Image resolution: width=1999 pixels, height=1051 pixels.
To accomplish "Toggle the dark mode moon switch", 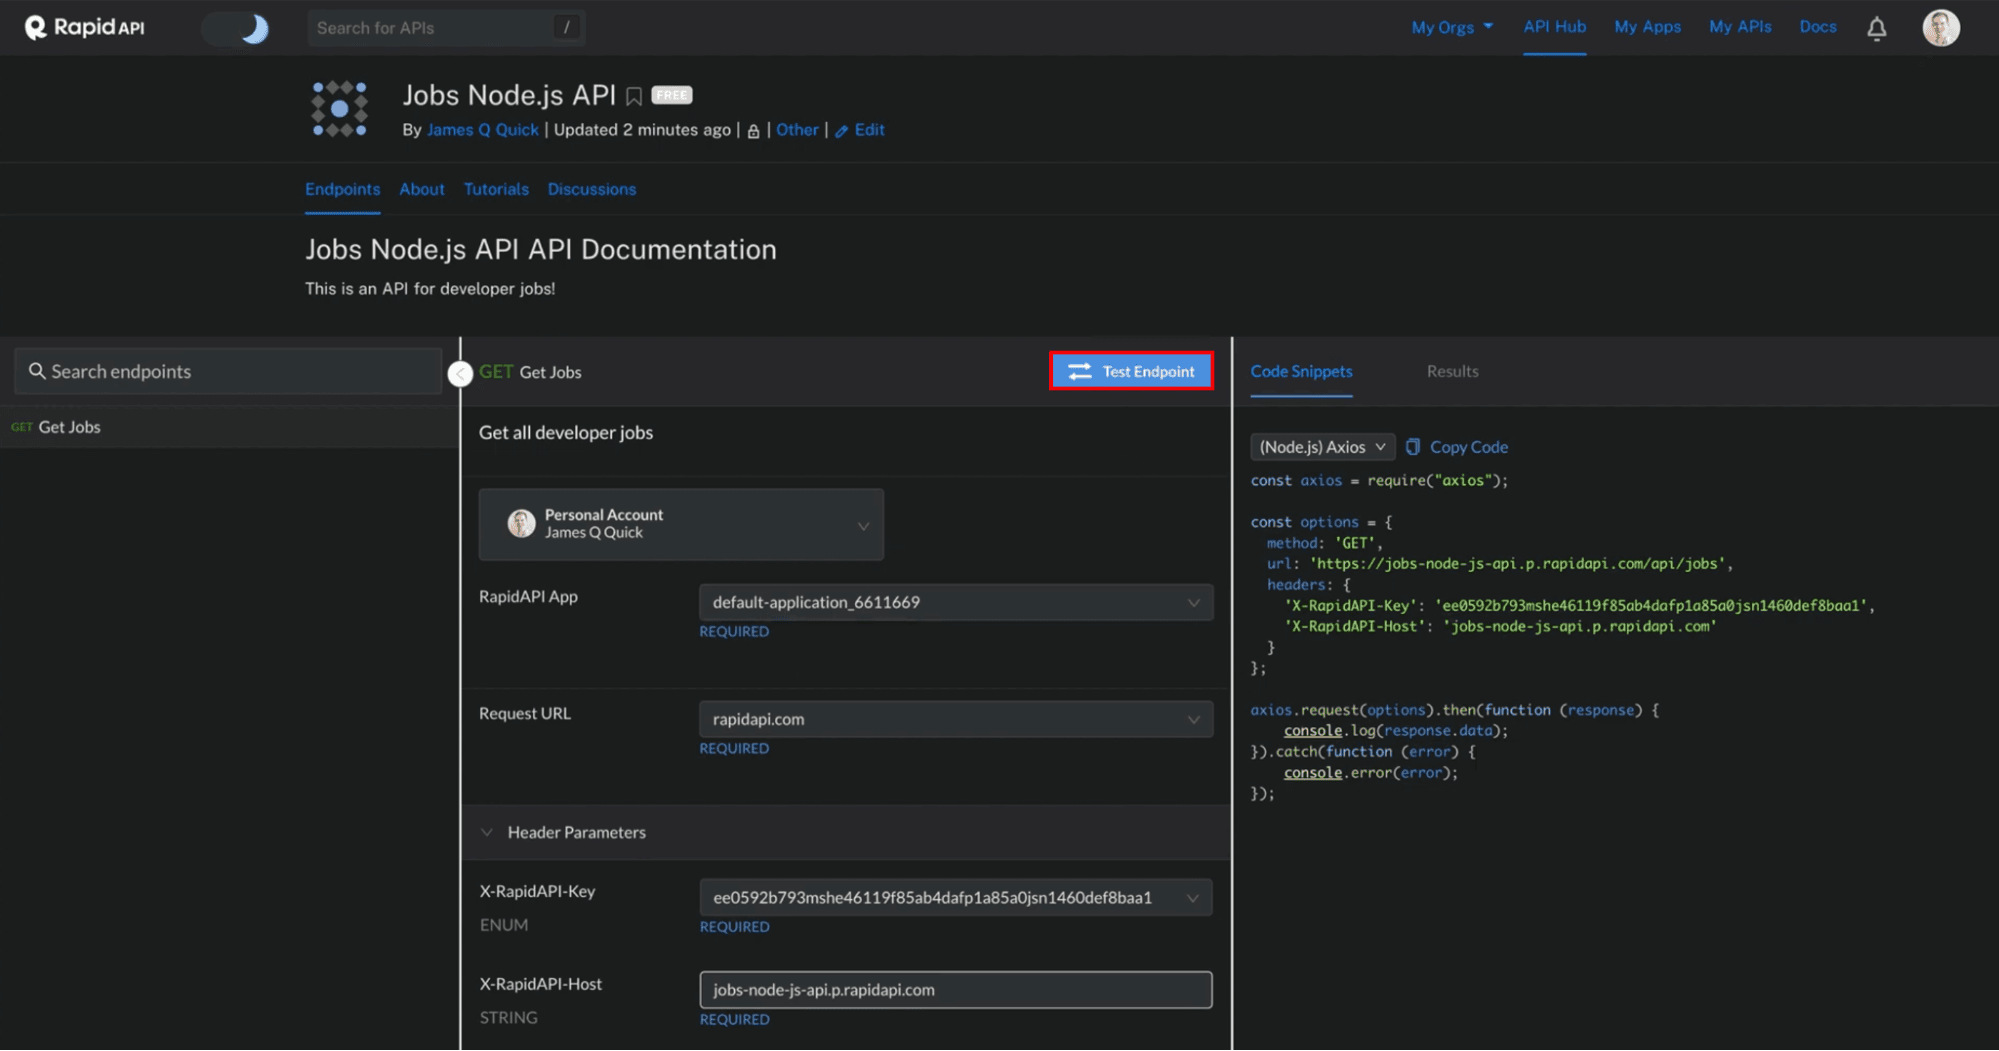I will point(236,28).
